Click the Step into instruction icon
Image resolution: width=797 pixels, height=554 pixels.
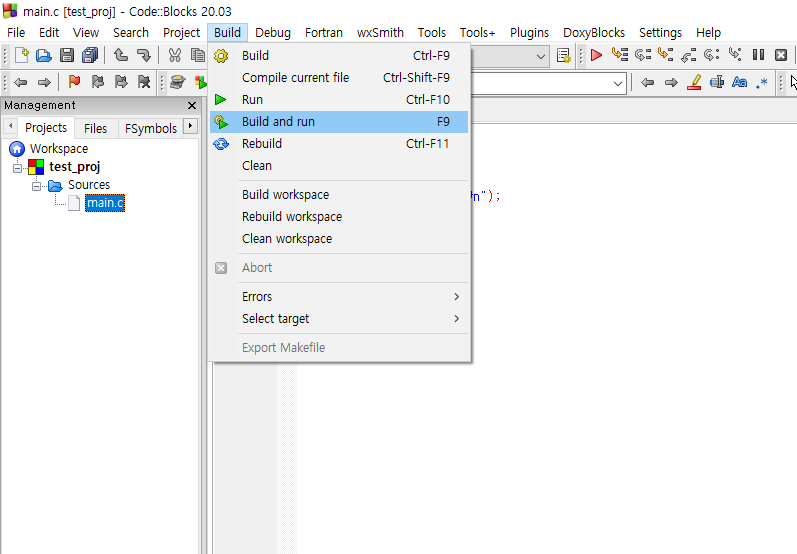(734, 54)
